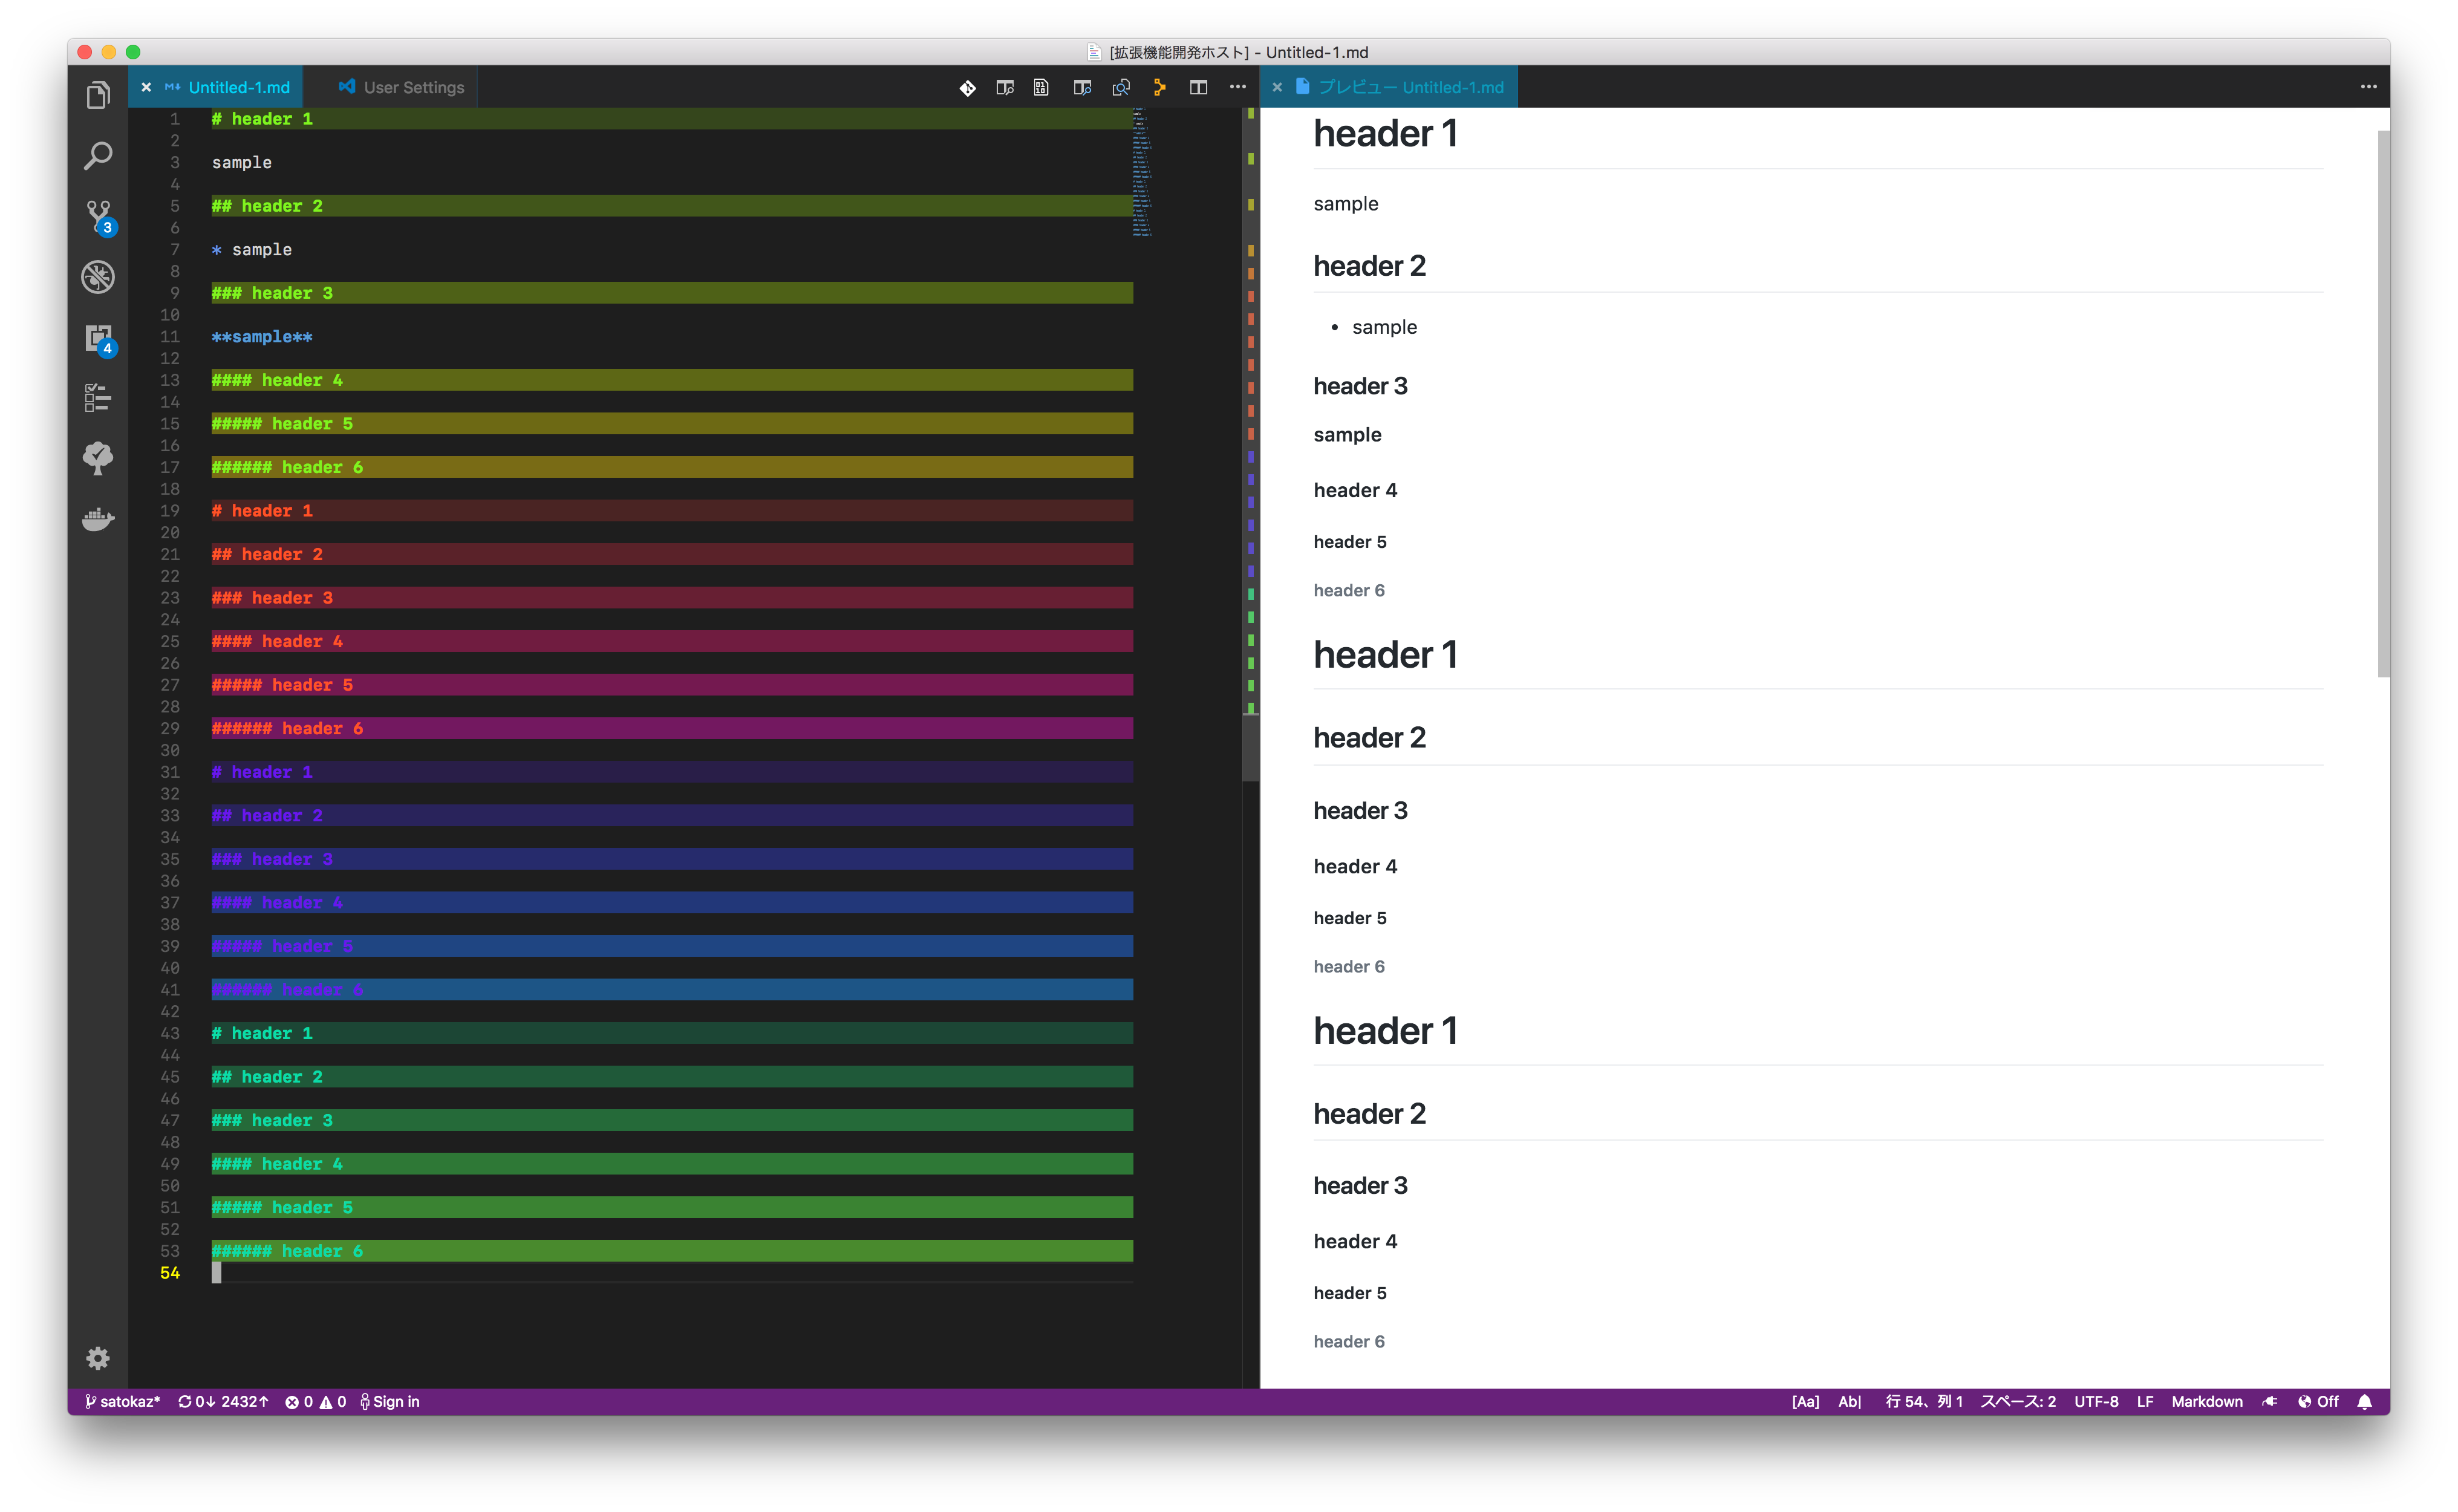The height and width of the screenshot is (1512, 2458).
Task: Open more actions menu in preview pane
Action: coord(2368,87)
